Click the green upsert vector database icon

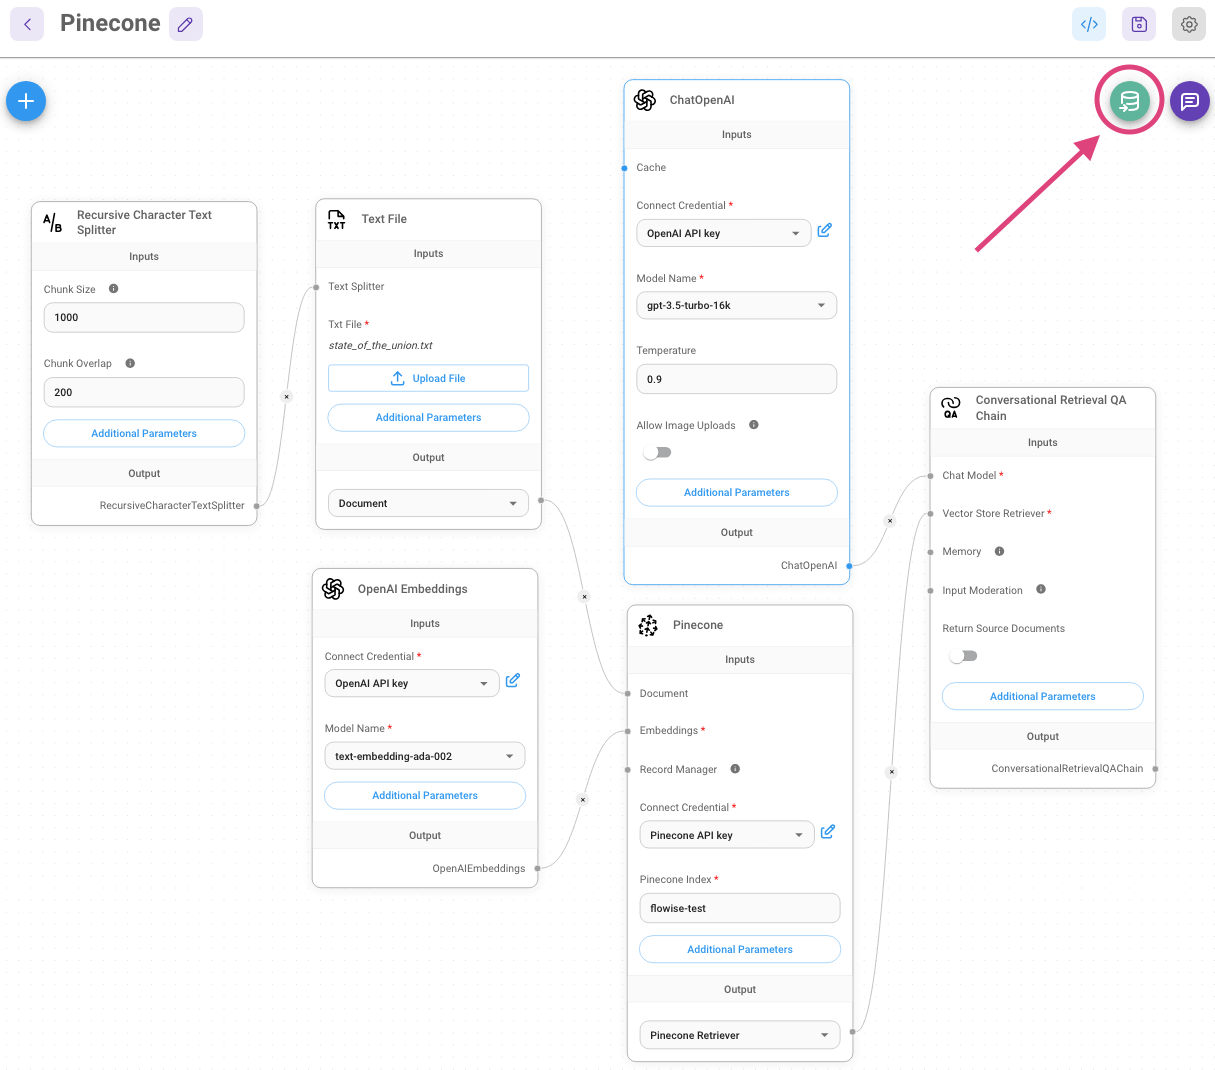pos(1129,101)
